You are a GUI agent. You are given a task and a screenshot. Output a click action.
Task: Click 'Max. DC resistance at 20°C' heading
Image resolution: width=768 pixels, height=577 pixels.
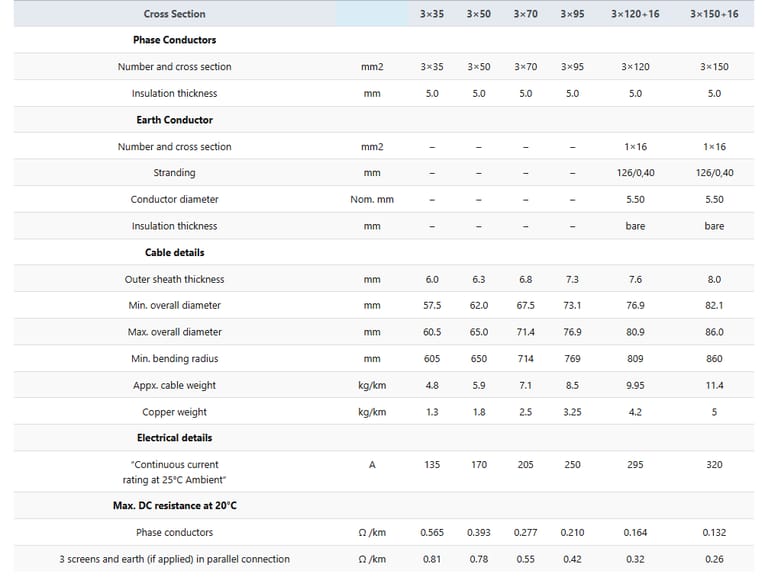coord(174,506)
